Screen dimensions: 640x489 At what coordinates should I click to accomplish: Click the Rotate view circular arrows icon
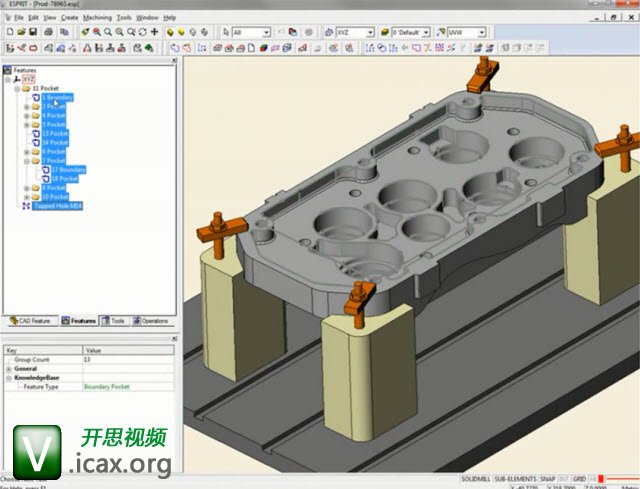pos(142,32)
